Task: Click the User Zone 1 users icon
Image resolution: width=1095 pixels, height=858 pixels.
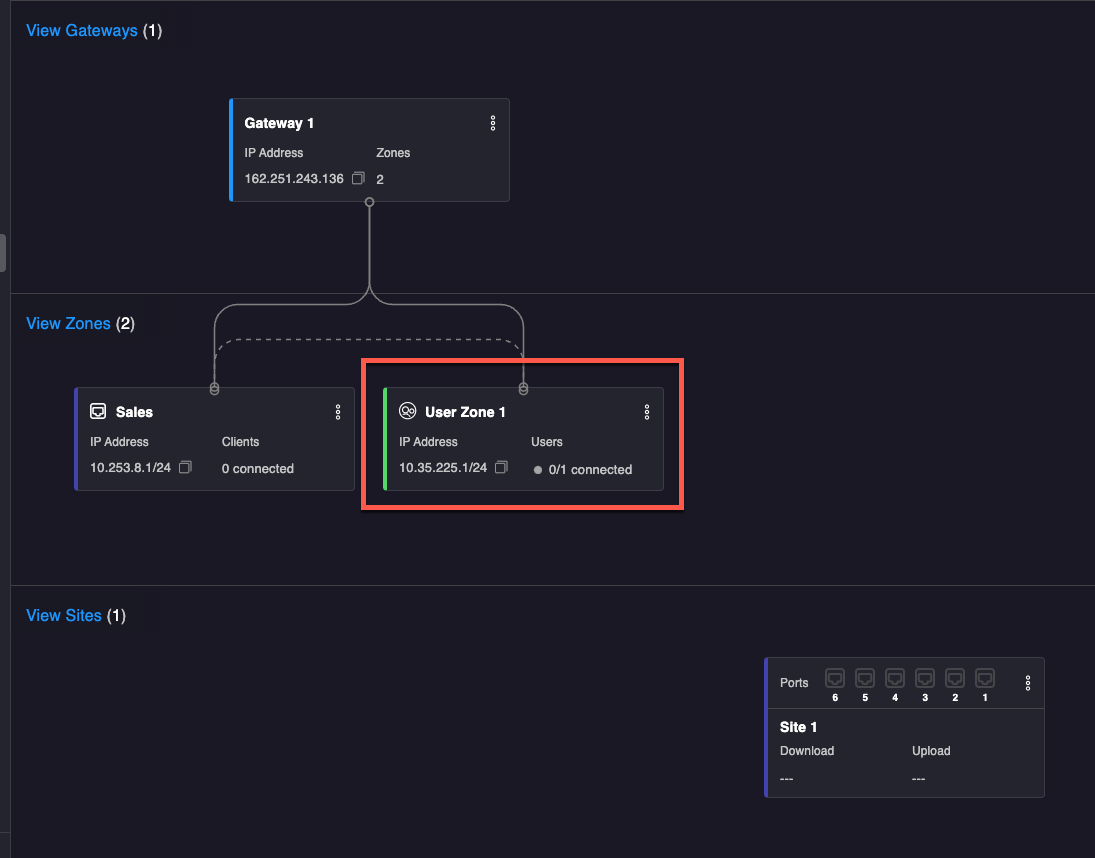Action: click(x=407, y=411)
